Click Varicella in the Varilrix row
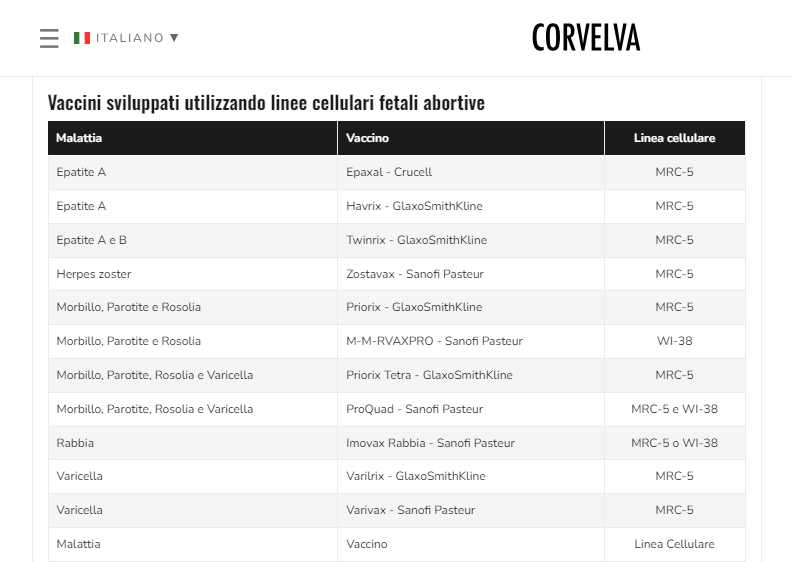Viewport: 792px width, 562px height. pos(192,476)
